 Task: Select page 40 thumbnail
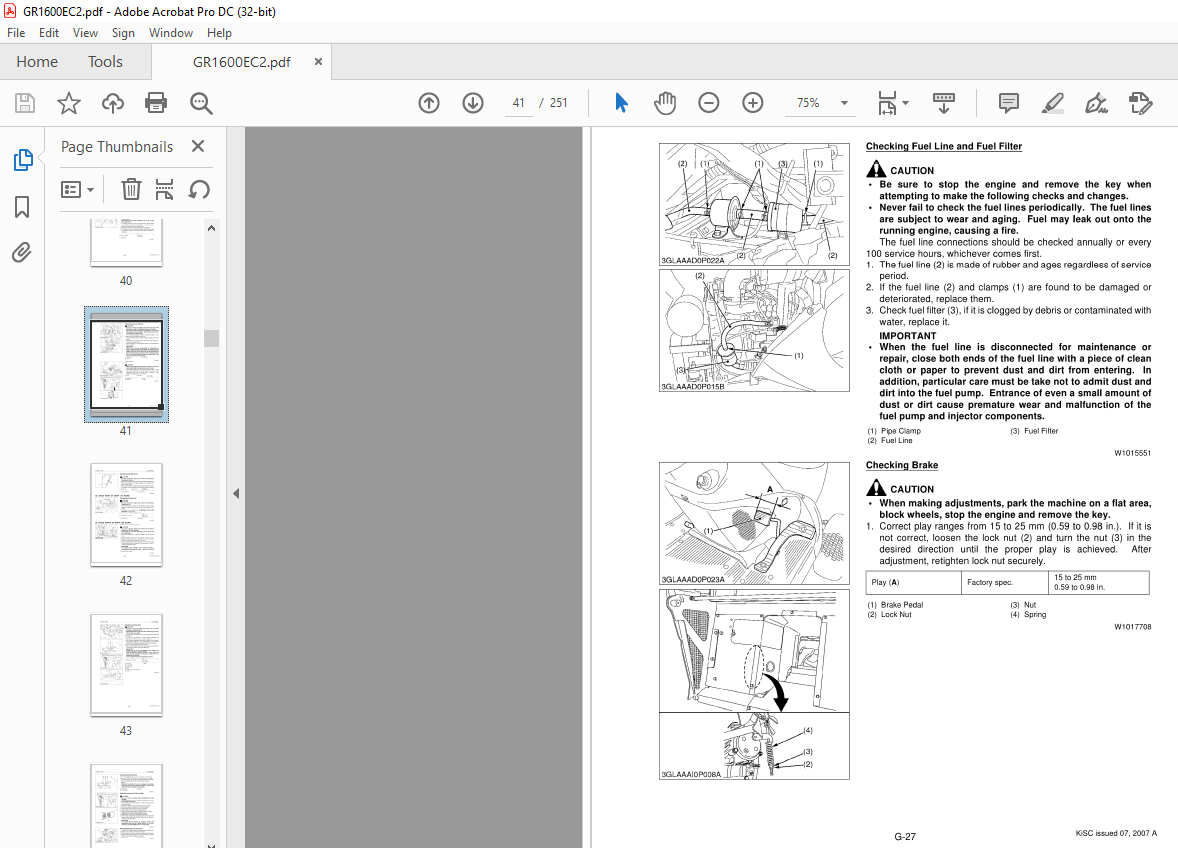pos(126,242)
